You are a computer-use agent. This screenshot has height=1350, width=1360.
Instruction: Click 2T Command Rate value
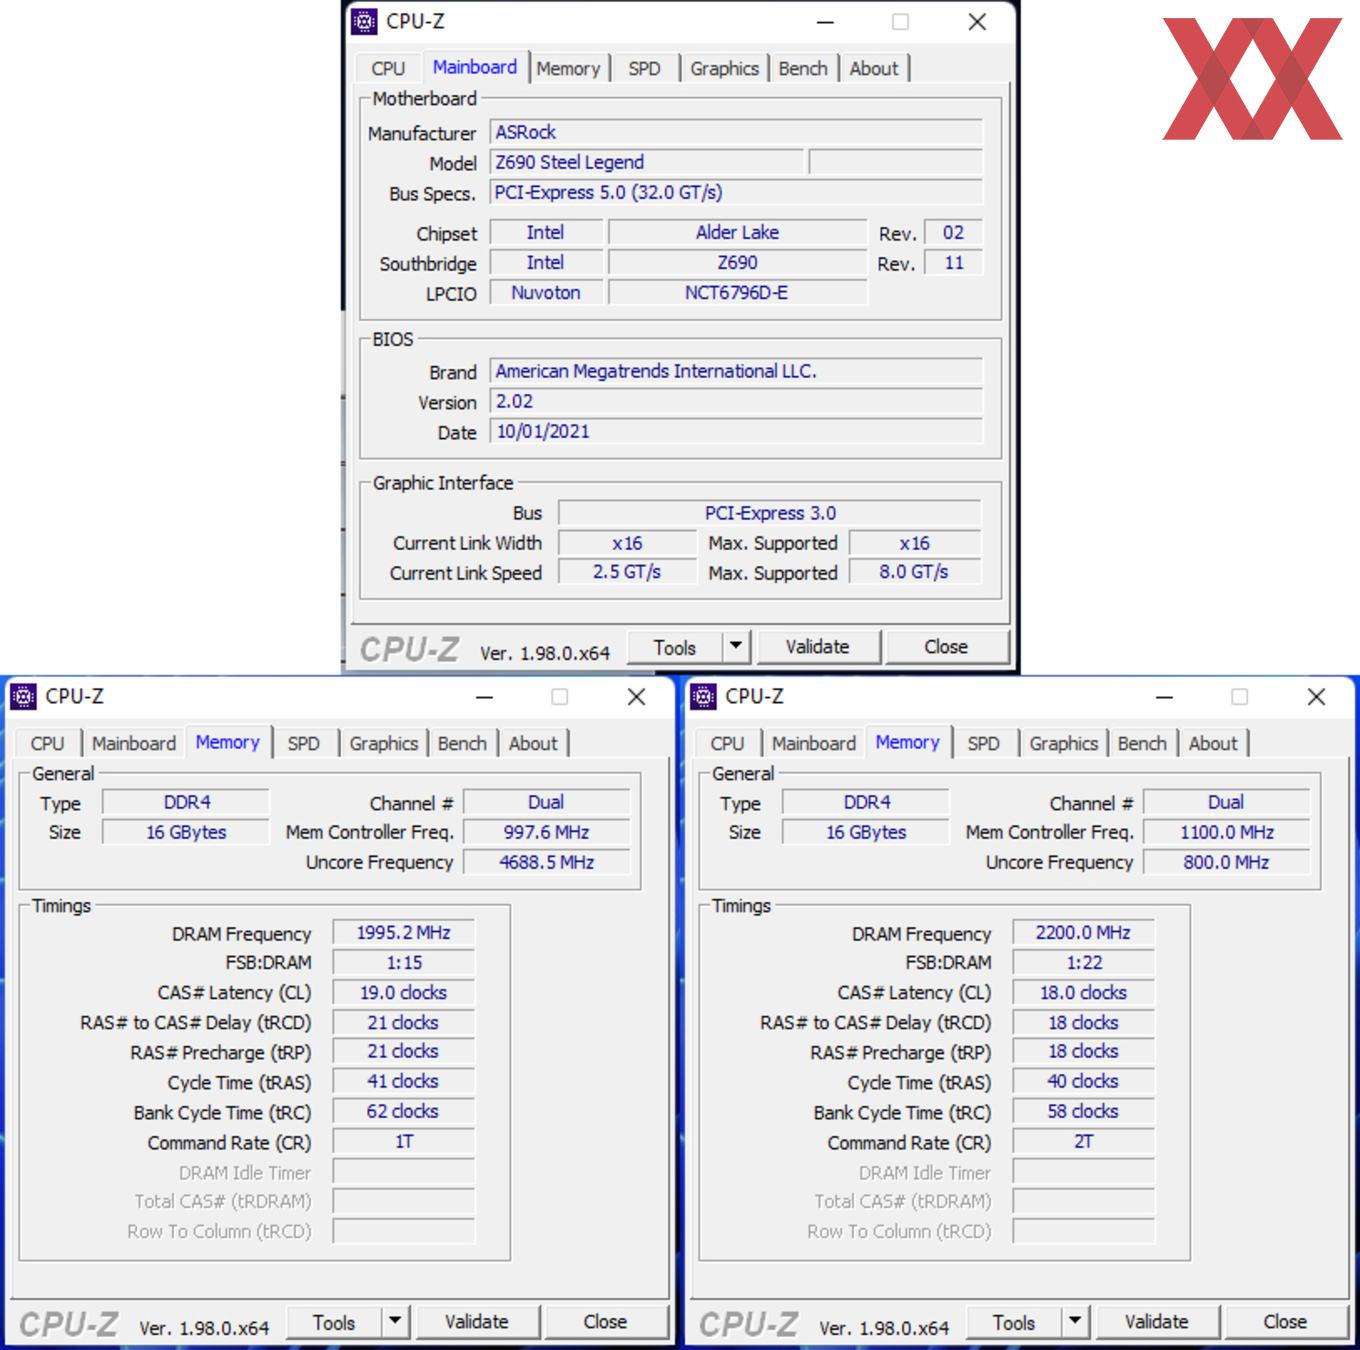click(x=1083, y=1141)
